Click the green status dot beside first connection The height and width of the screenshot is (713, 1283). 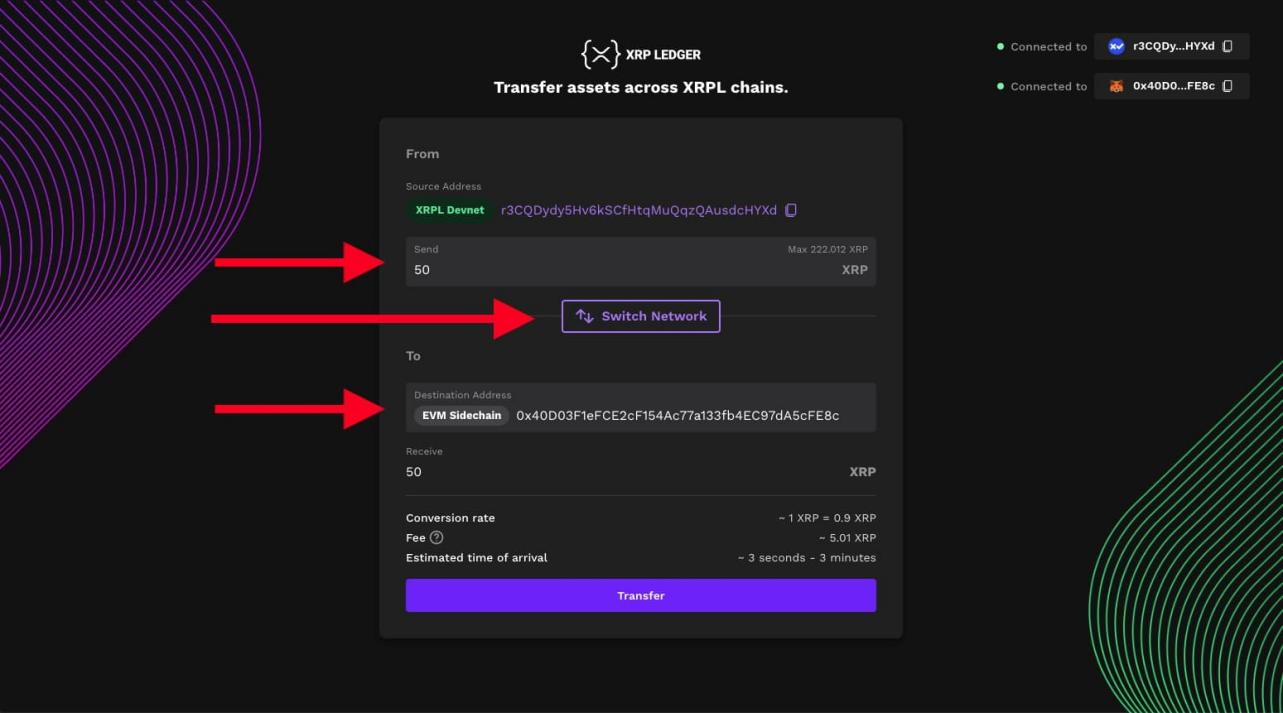1000,47
